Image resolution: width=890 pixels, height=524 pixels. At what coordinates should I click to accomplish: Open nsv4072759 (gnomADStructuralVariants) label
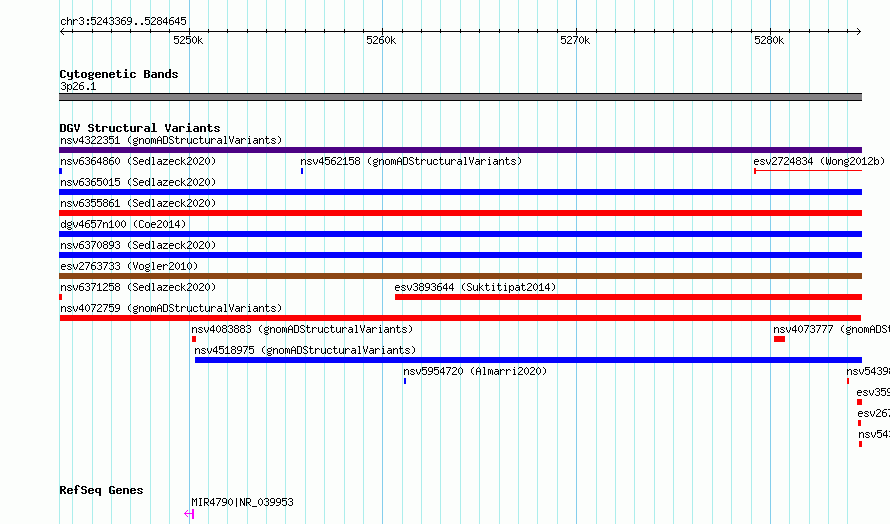coord(171,308)
